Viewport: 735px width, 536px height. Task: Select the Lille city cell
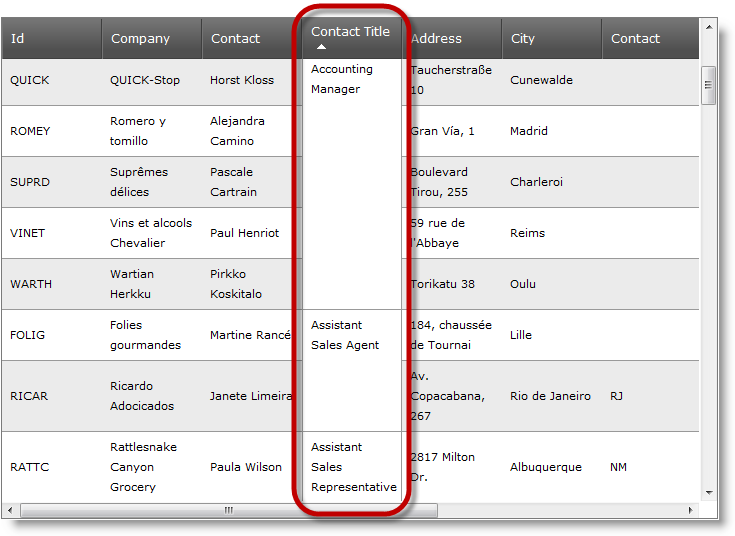pyautogui.click(x=552, y=335)
